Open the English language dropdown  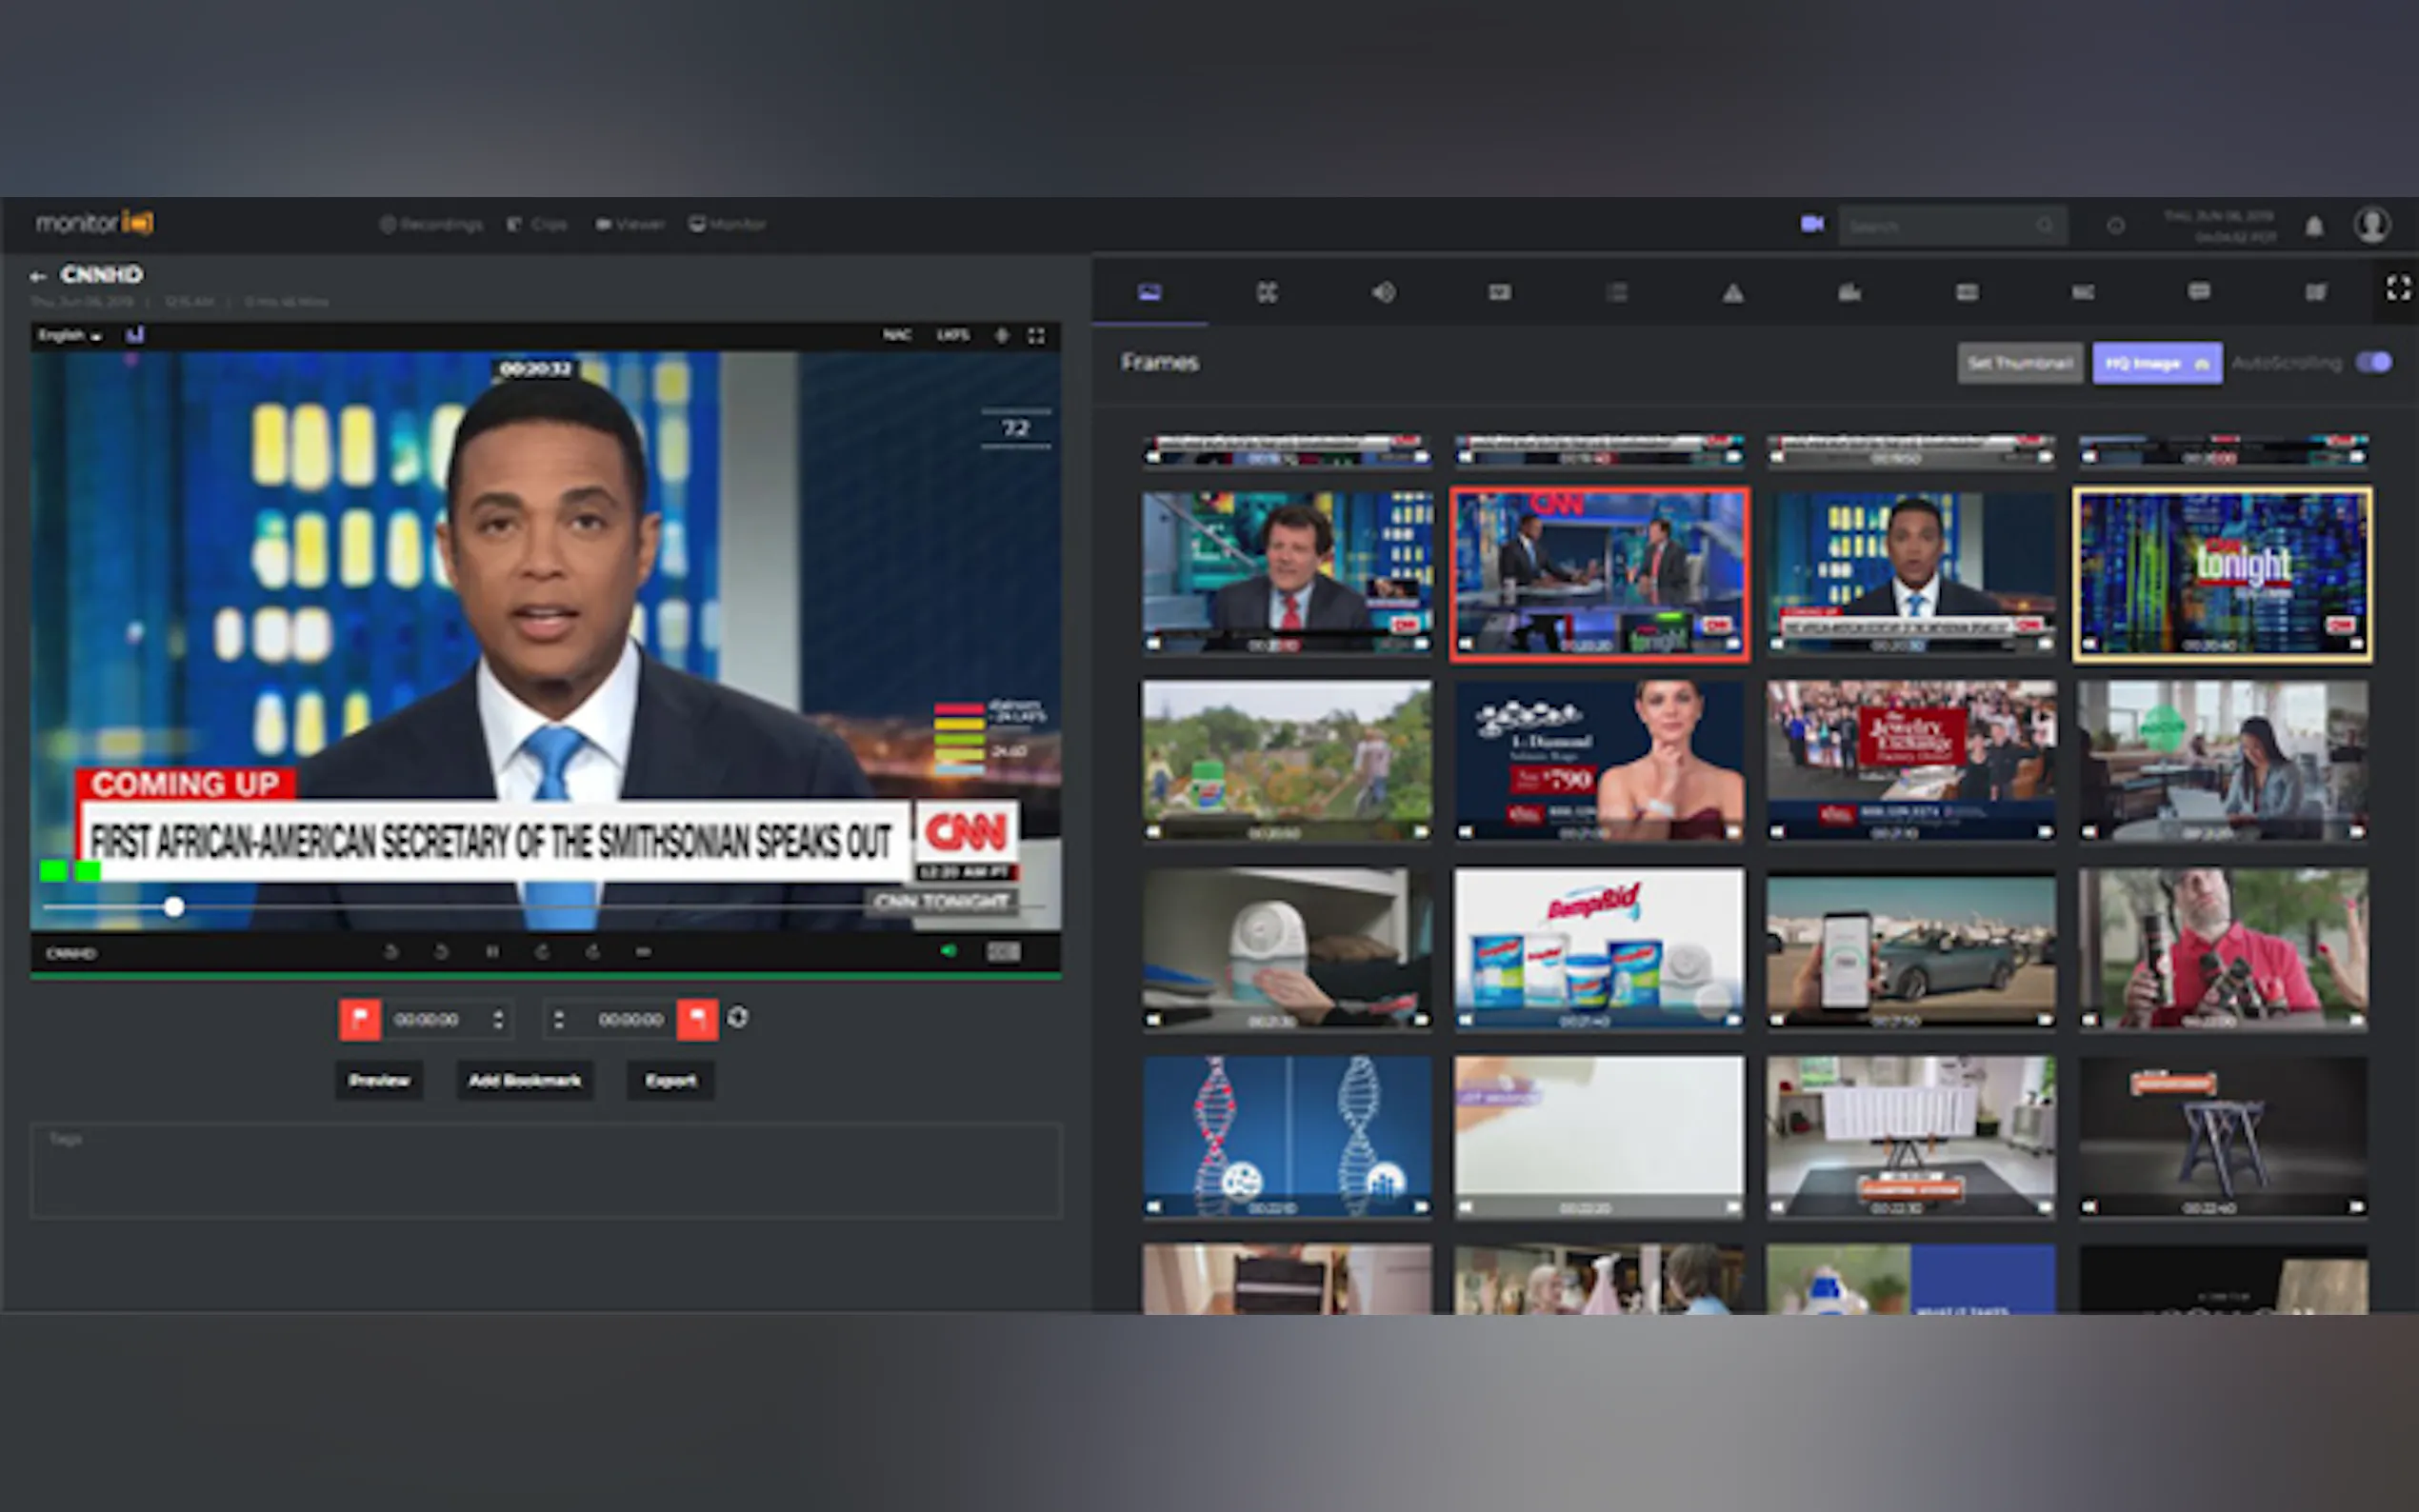(70, 336)
